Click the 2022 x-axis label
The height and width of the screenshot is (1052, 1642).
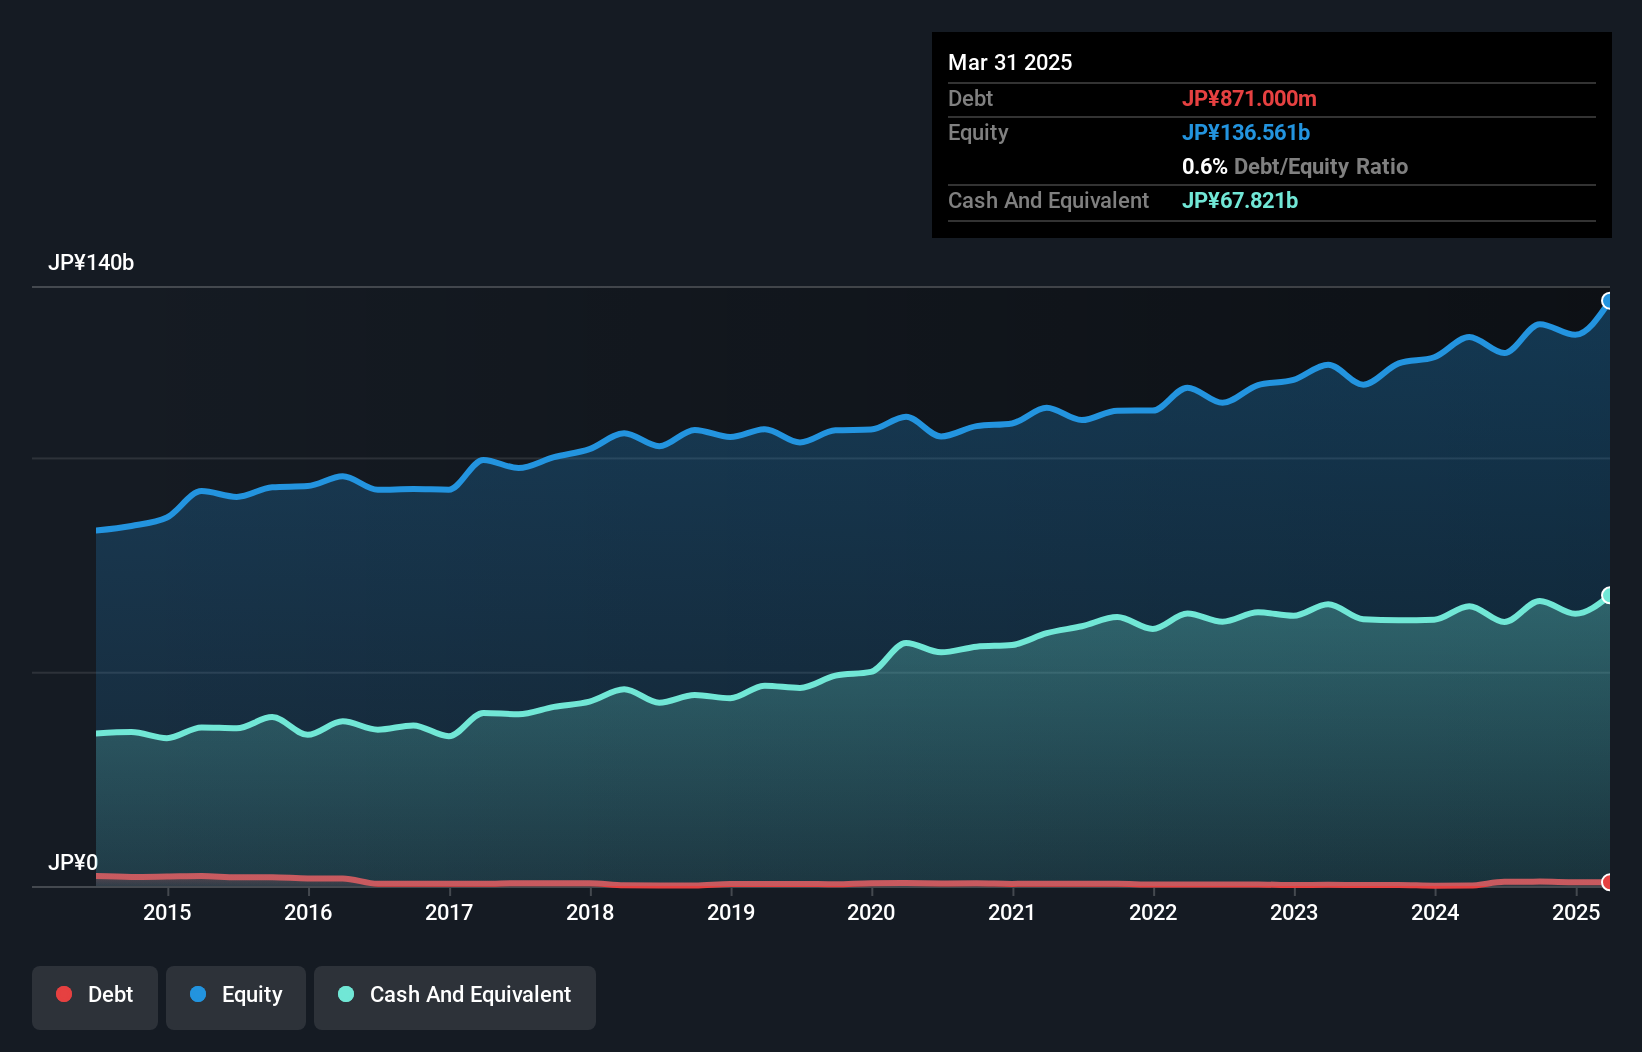(x=1153, y=912)
